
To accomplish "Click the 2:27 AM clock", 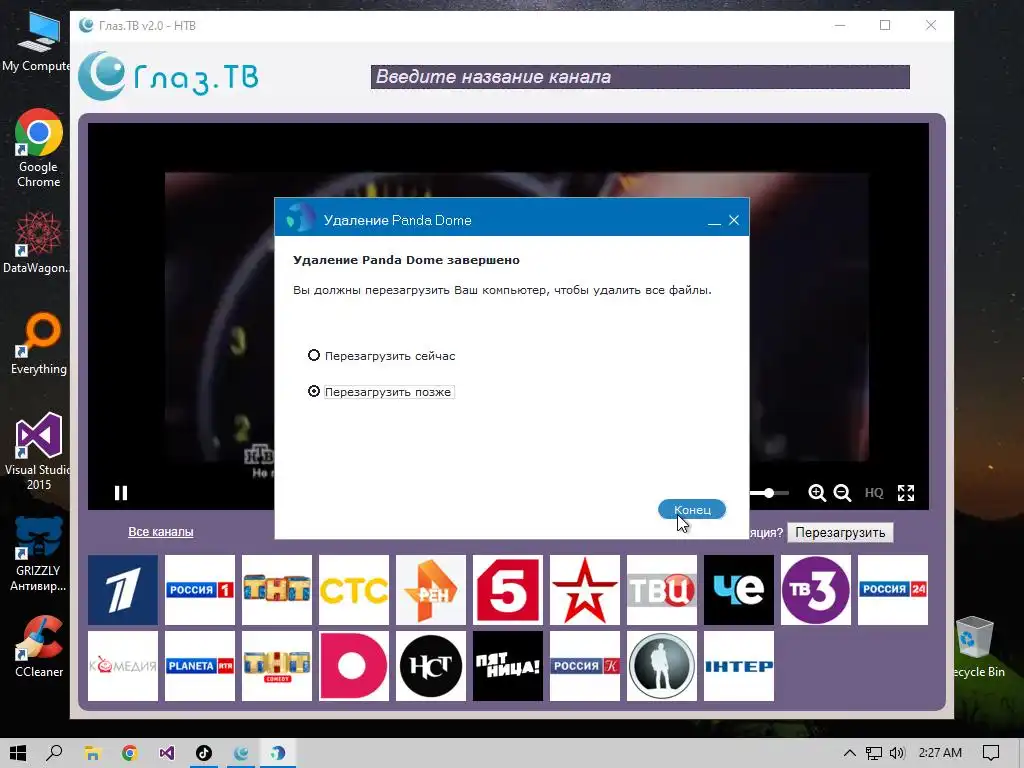I will pos(940,753).
